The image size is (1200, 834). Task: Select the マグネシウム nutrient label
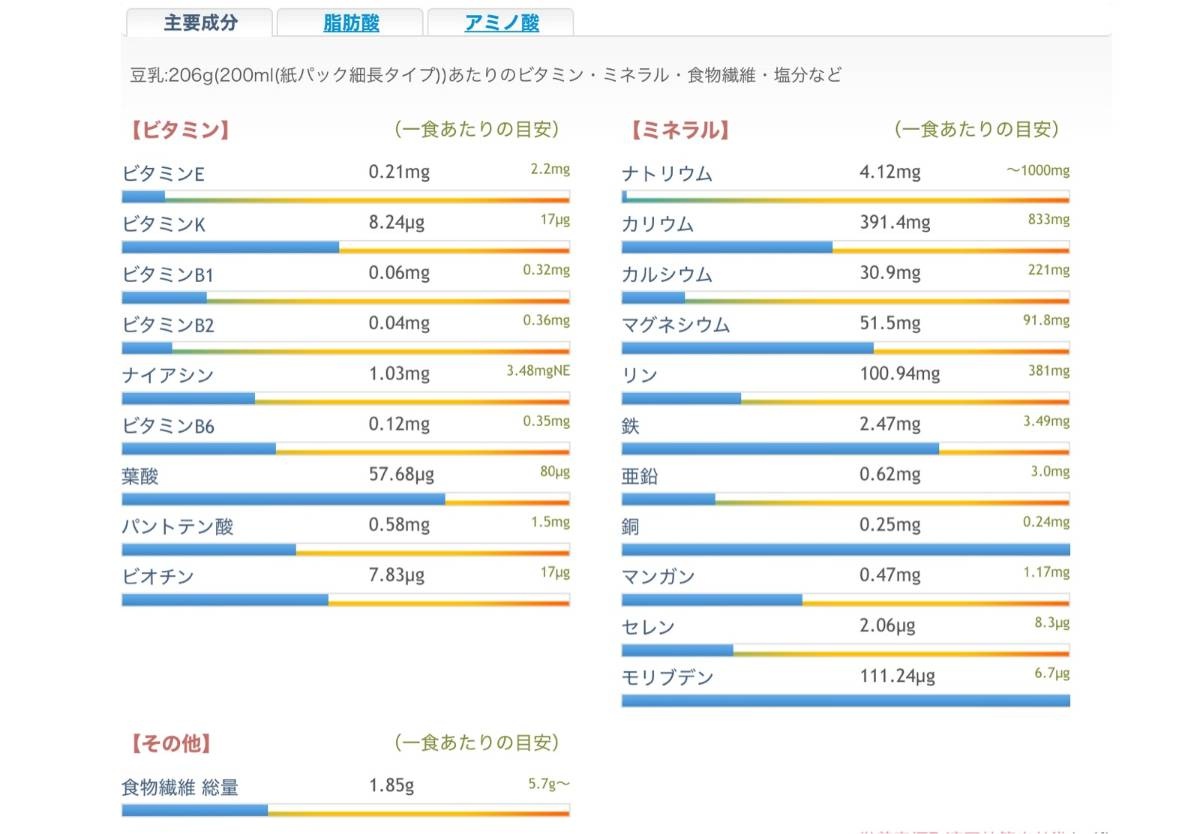[x=676, y=325]
